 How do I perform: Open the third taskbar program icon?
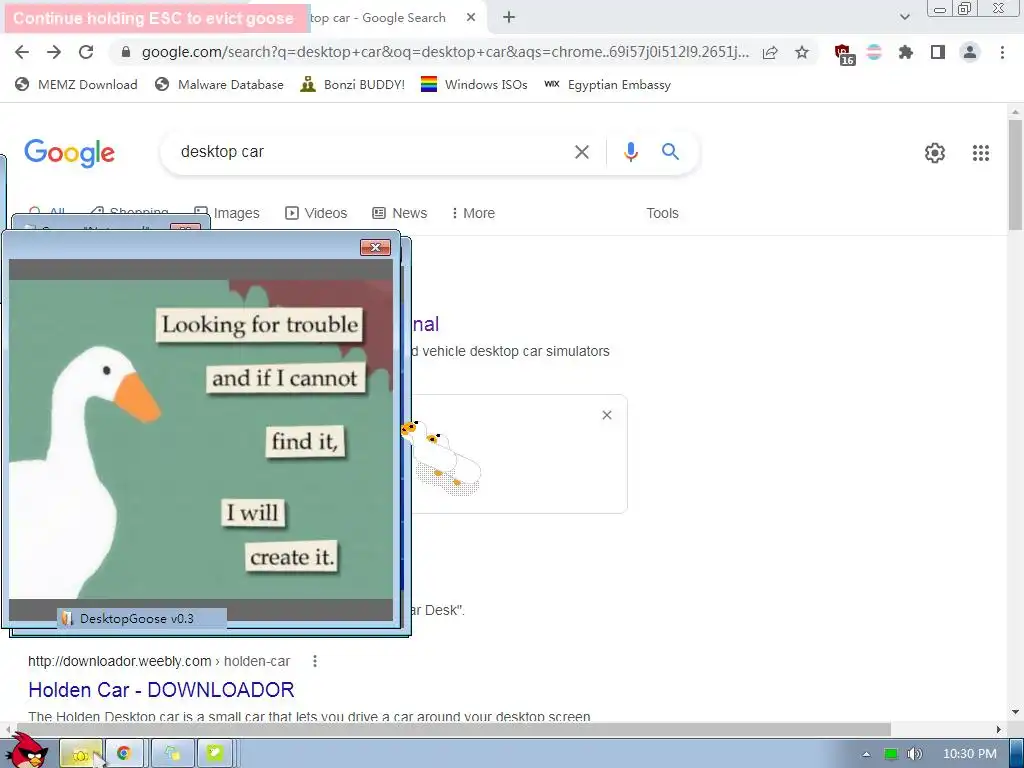(x=172, y=754)
